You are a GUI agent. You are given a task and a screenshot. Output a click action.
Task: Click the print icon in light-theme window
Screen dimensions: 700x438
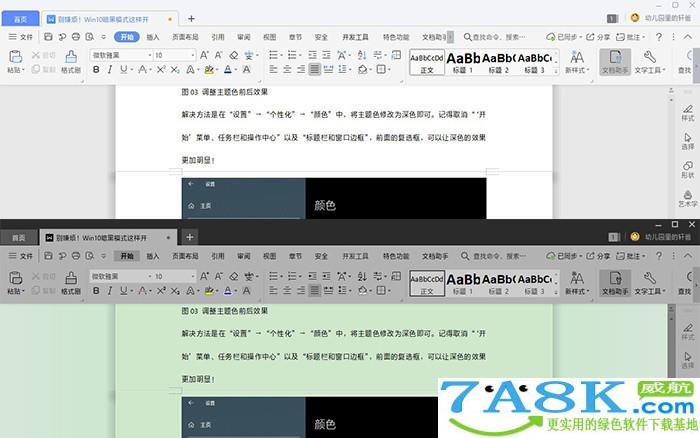tap(76, 37)
